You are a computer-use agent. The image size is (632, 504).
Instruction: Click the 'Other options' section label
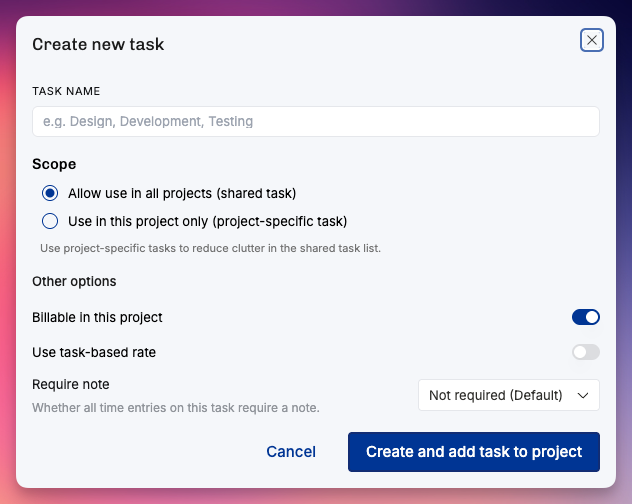point(74,281)
